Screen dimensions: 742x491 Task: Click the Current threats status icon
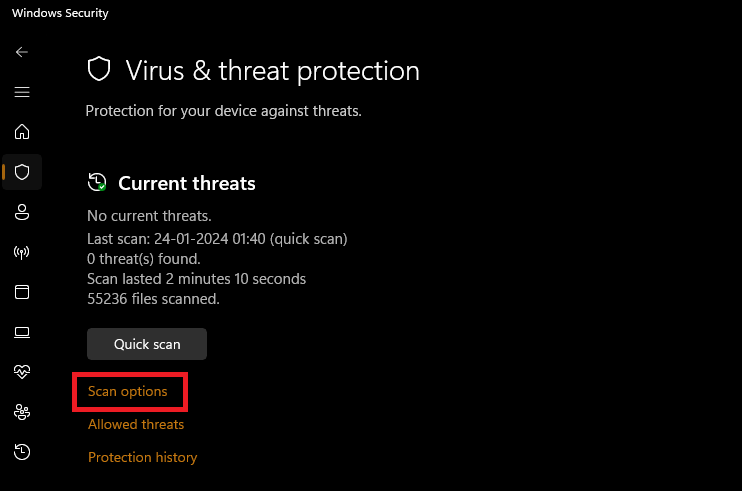(97, 183)
